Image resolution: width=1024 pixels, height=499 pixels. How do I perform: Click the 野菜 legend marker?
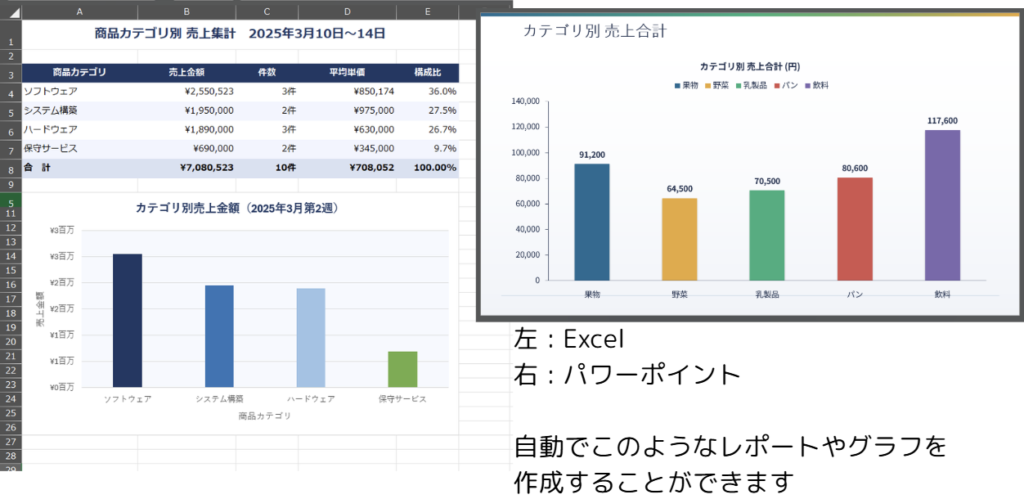[708, 86]
